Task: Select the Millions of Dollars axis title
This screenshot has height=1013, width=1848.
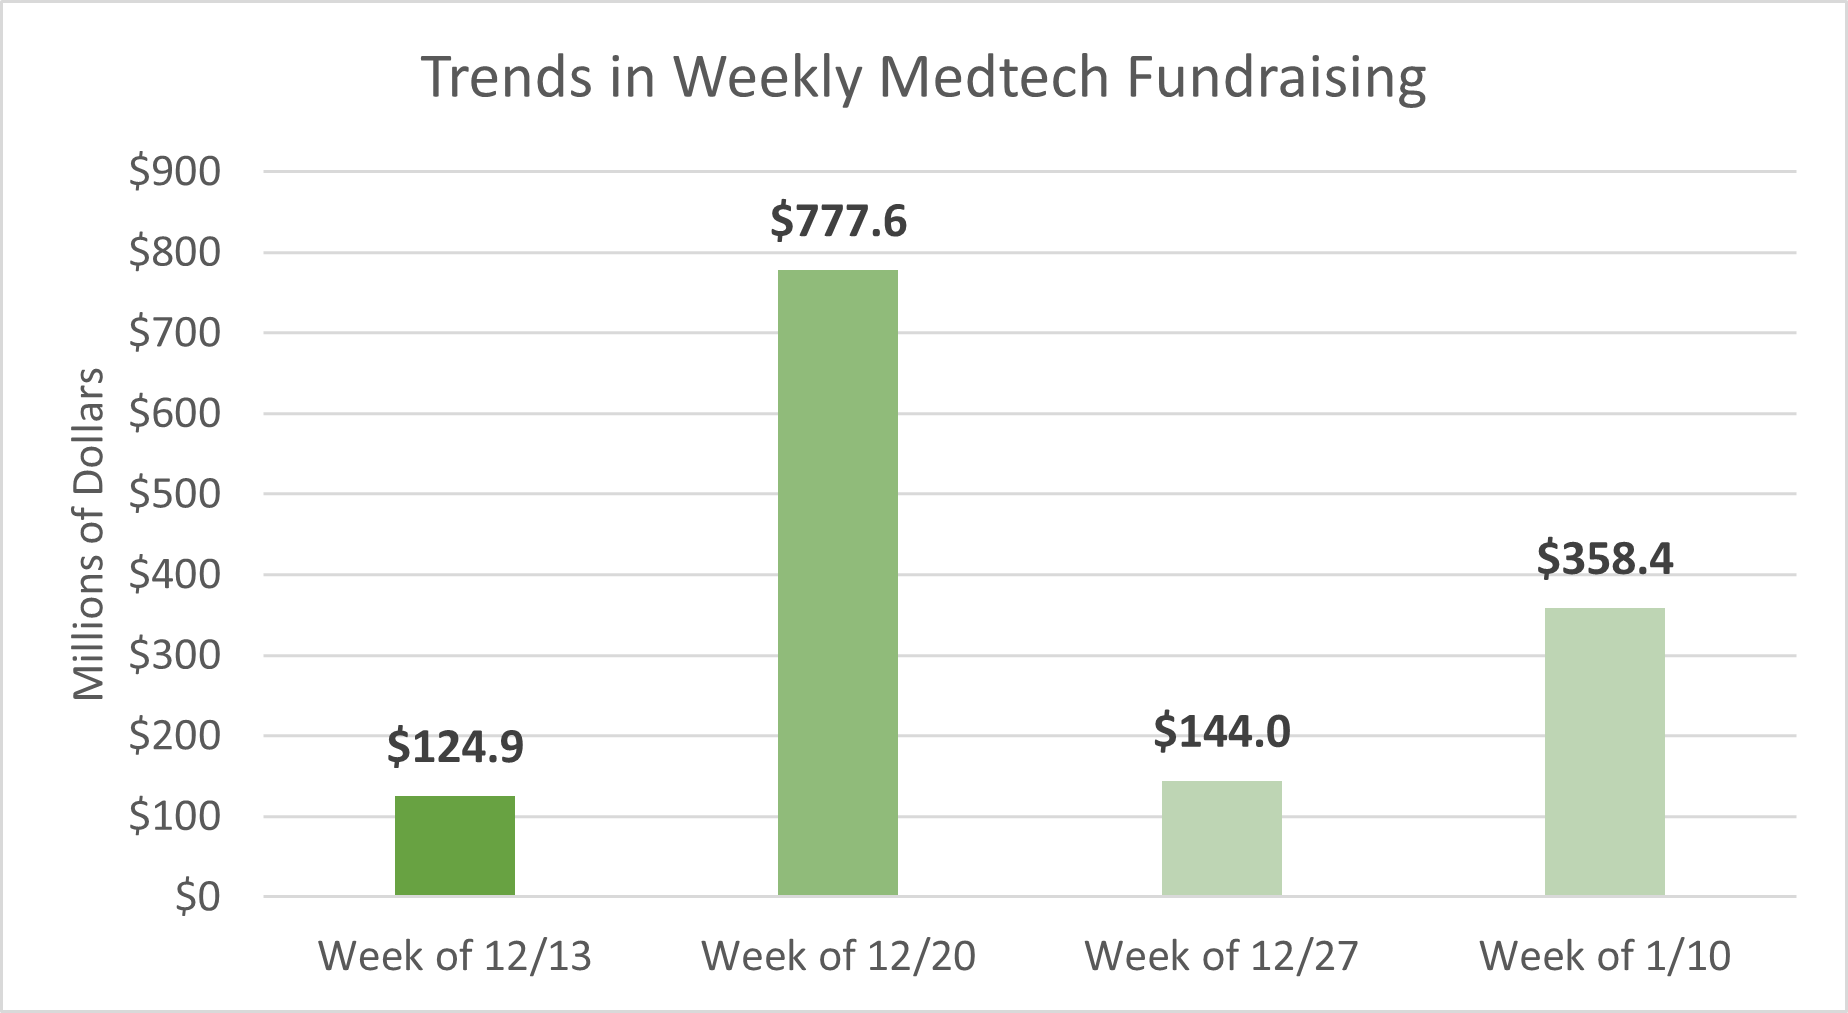Action: (x=89, y=534)
